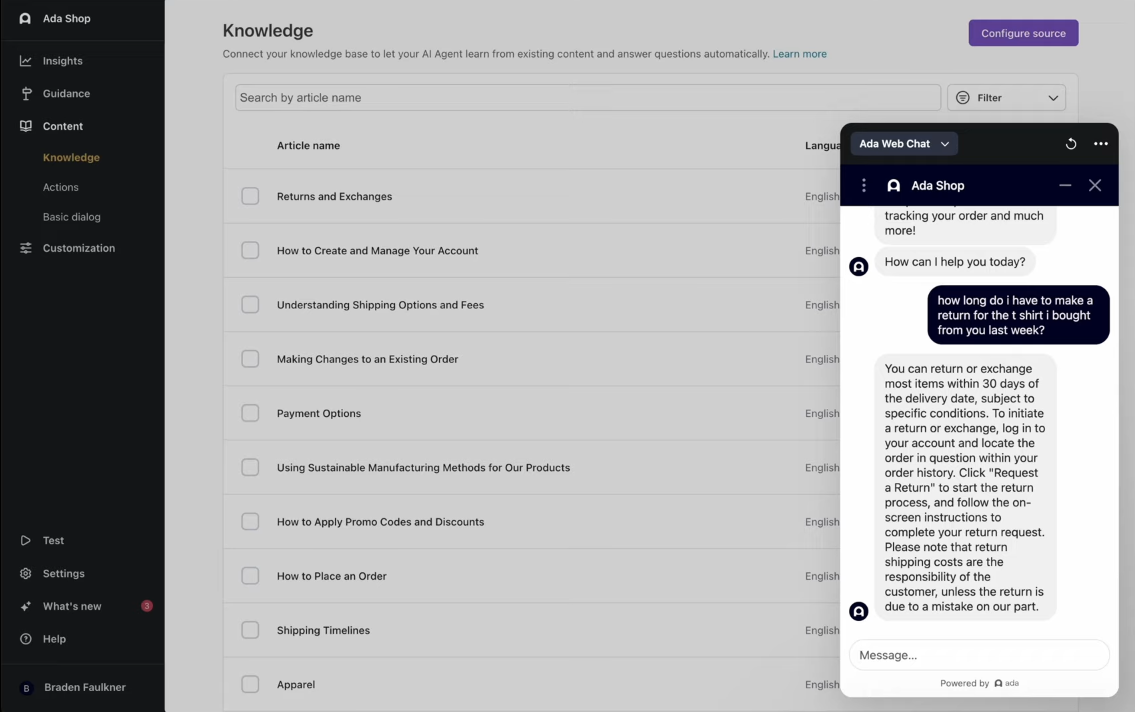Minimize the Ada Shop chat widget
1135x712 pixels.
[1065, 185]
